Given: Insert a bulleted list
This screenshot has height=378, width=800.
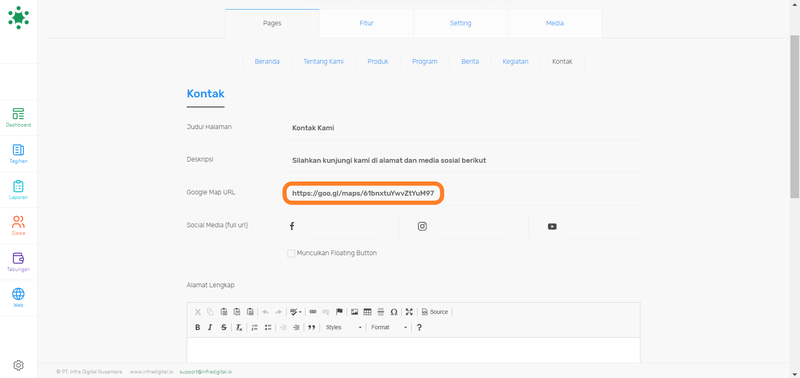Looking at the screenshot, I should click(268, 327).
